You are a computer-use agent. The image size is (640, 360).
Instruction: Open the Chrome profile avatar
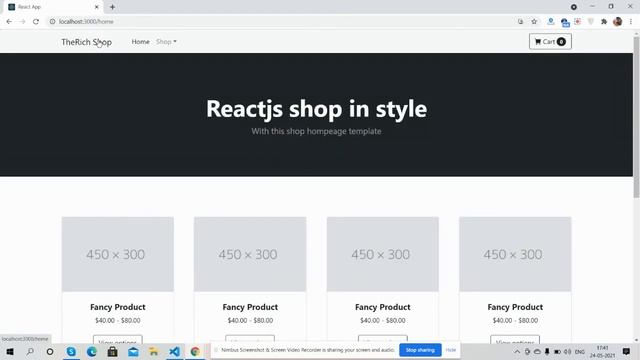pyautogui.click(x=618, y=22)
